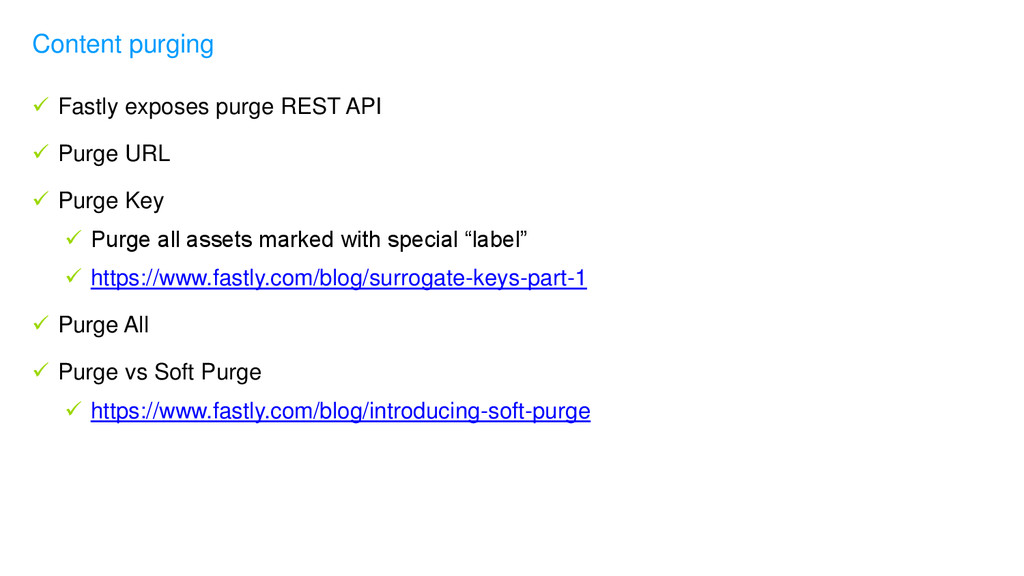The width and height of the screenshot is (1024, 576).
Task: Click the Purge all assets marked text
Action: pos(309,240)
